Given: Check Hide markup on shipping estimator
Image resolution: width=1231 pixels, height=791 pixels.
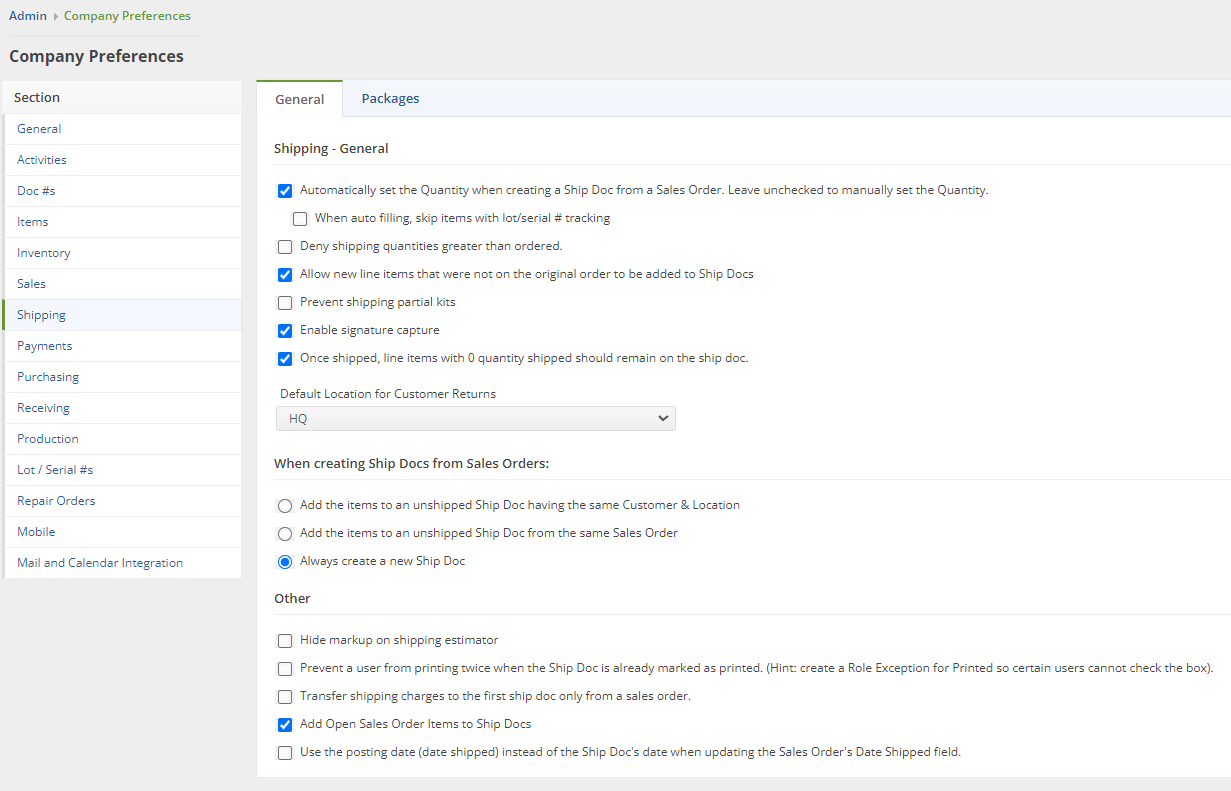Looking at the screenshot, I should pos(285,641).
